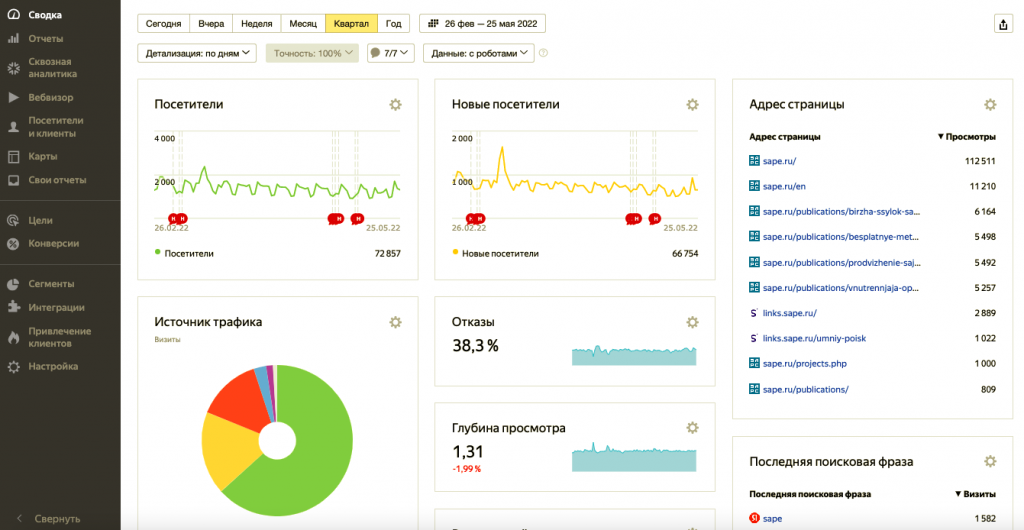Open the Интеграции puzzle icon
1024x530 pixels.
13,307
